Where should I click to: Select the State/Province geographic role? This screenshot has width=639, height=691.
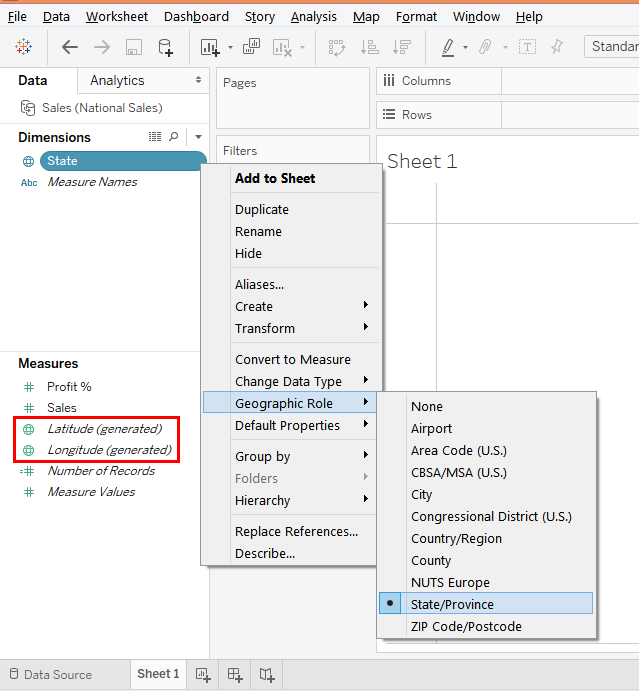click(x=452, y=604)
